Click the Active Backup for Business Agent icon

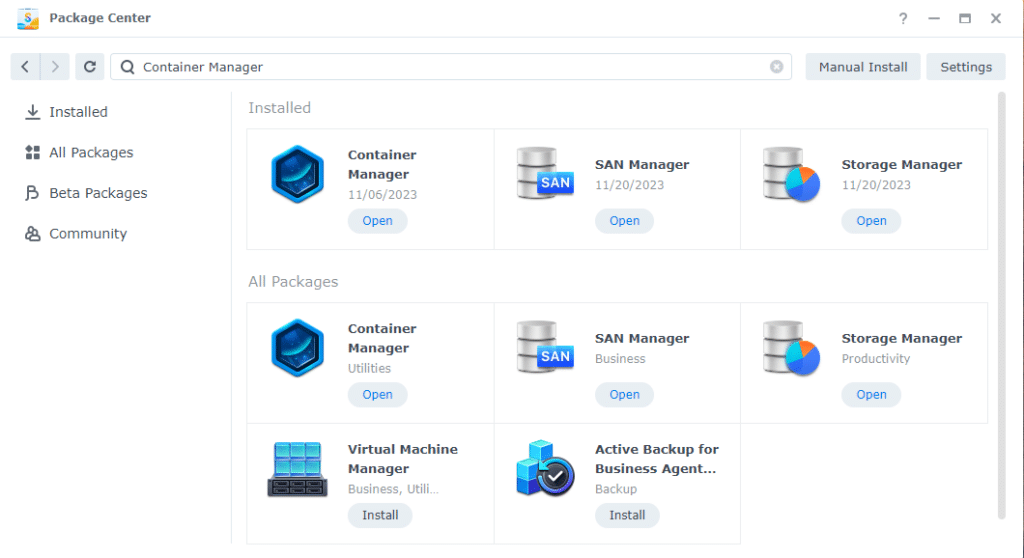pos(545,468)
